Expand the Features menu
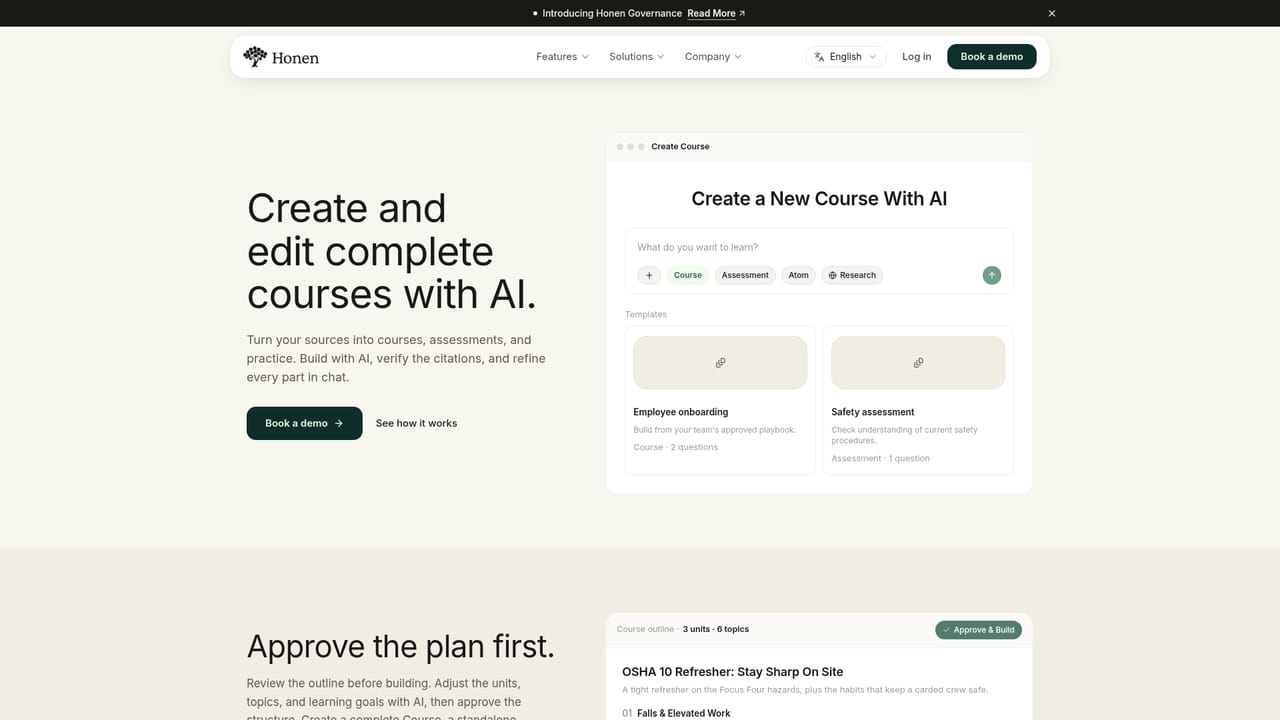 coord(562,57)
